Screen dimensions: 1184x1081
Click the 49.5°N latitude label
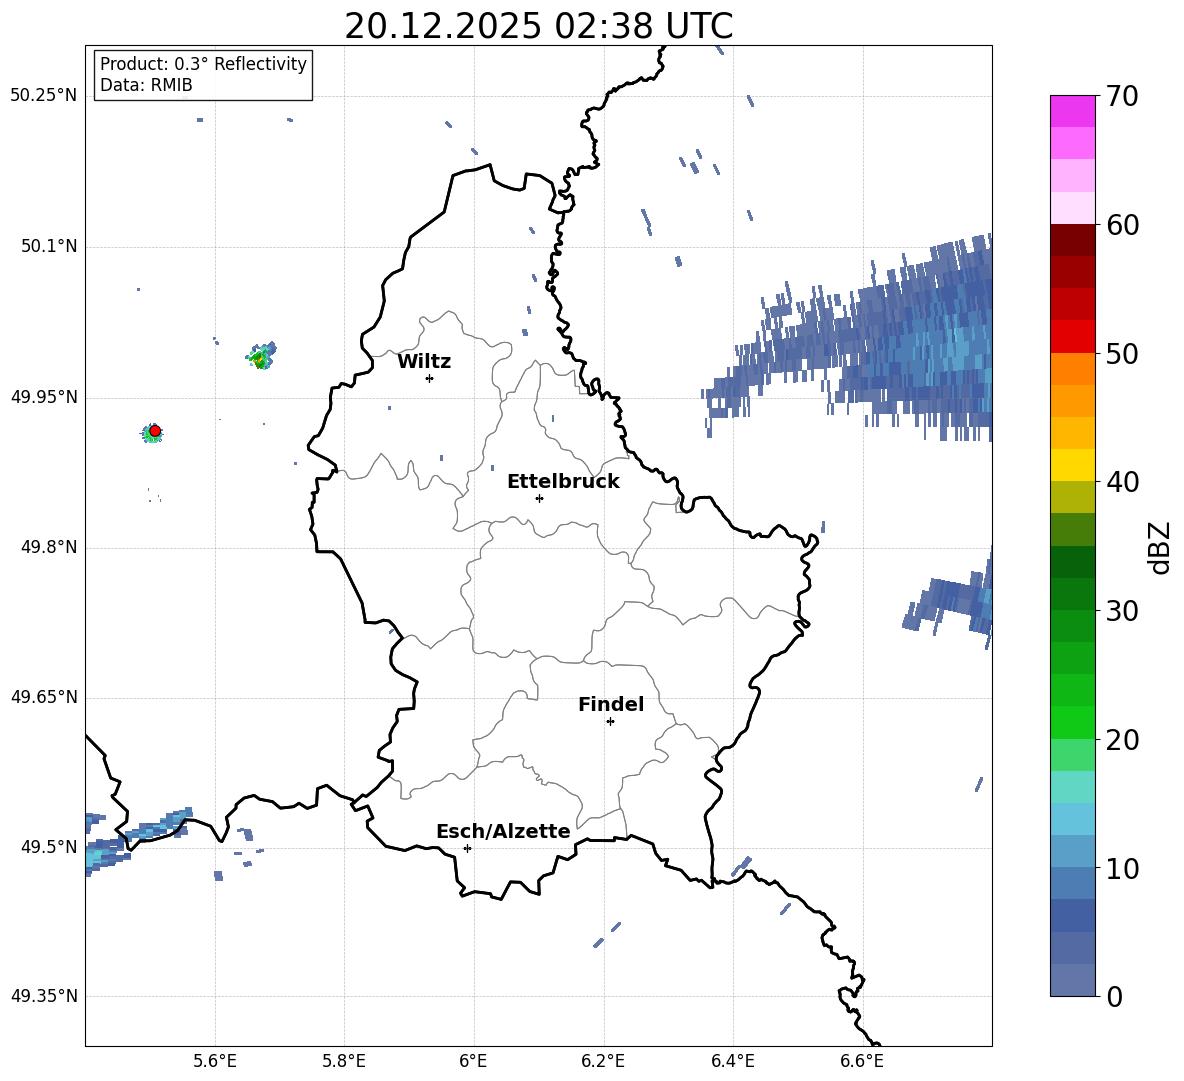pyautogui.click(x=49, y=847)
